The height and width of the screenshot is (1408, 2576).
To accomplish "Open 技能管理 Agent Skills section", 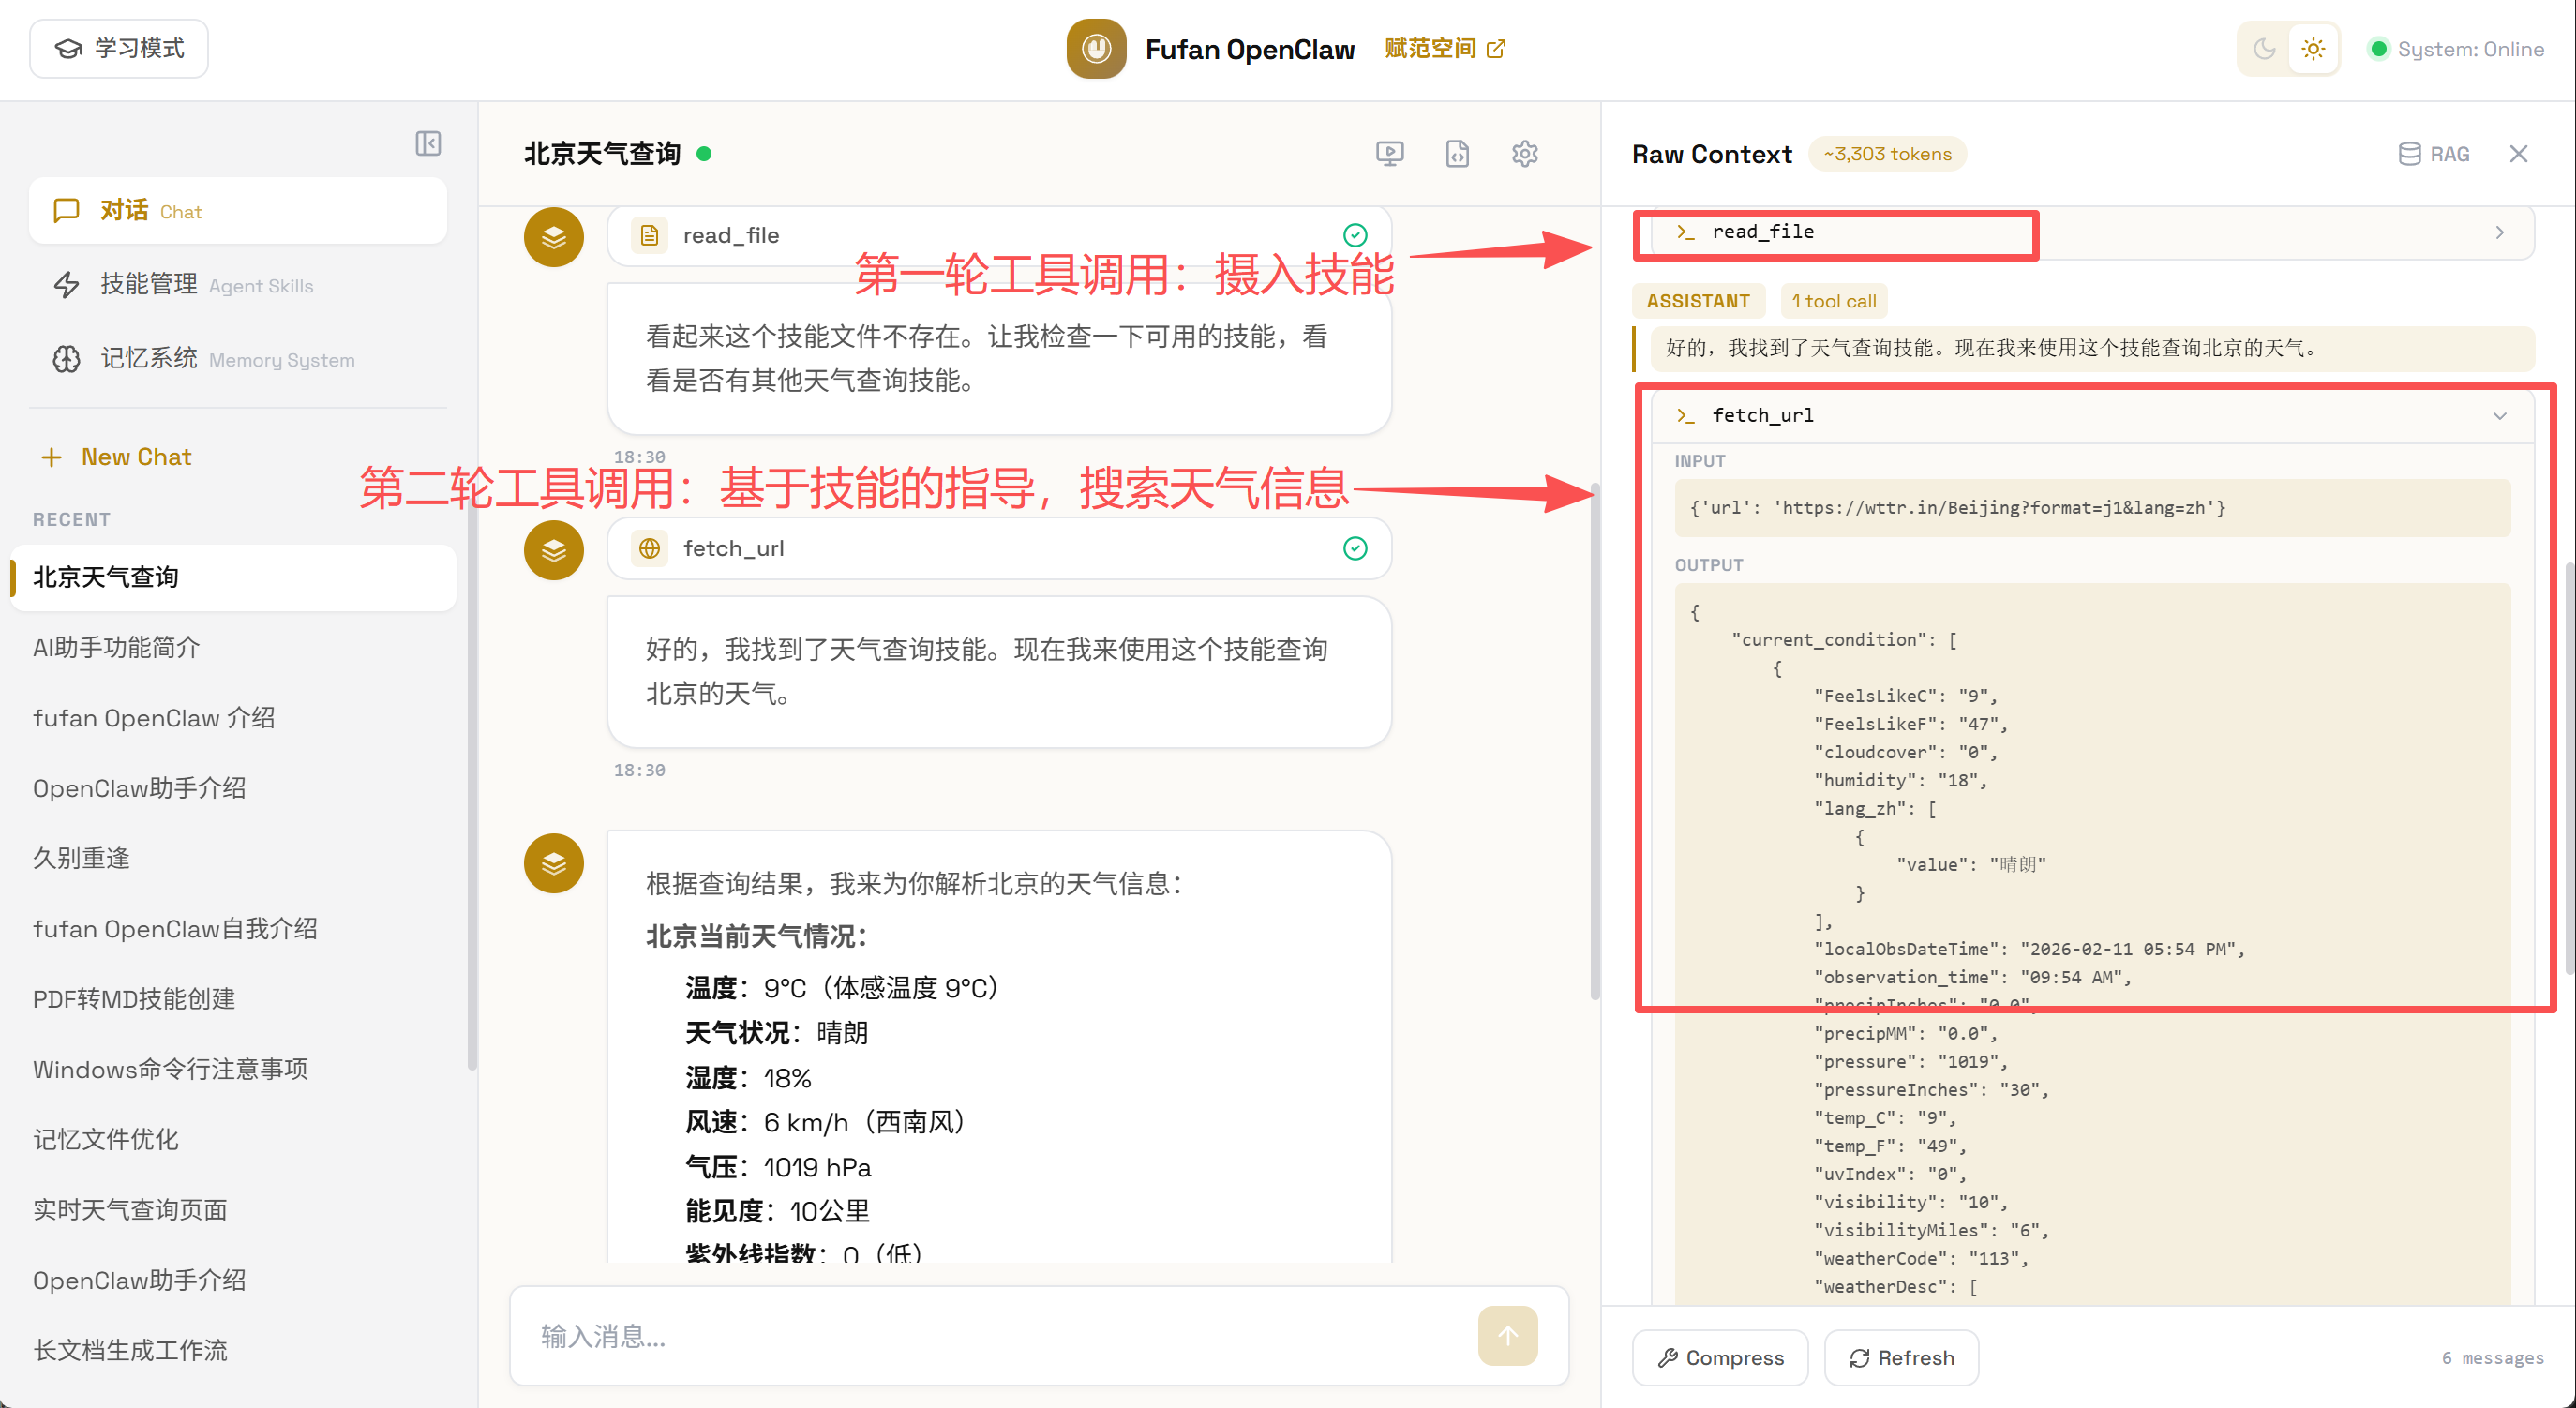I will coord(238,285).
